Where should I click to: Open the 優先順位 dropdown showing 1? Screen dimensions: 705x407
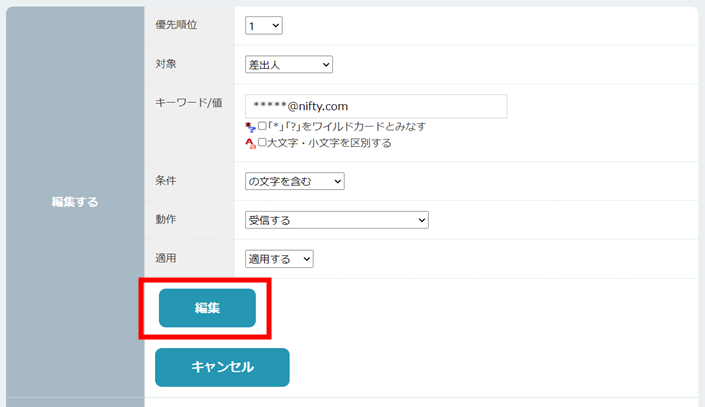tap(264, 26)
